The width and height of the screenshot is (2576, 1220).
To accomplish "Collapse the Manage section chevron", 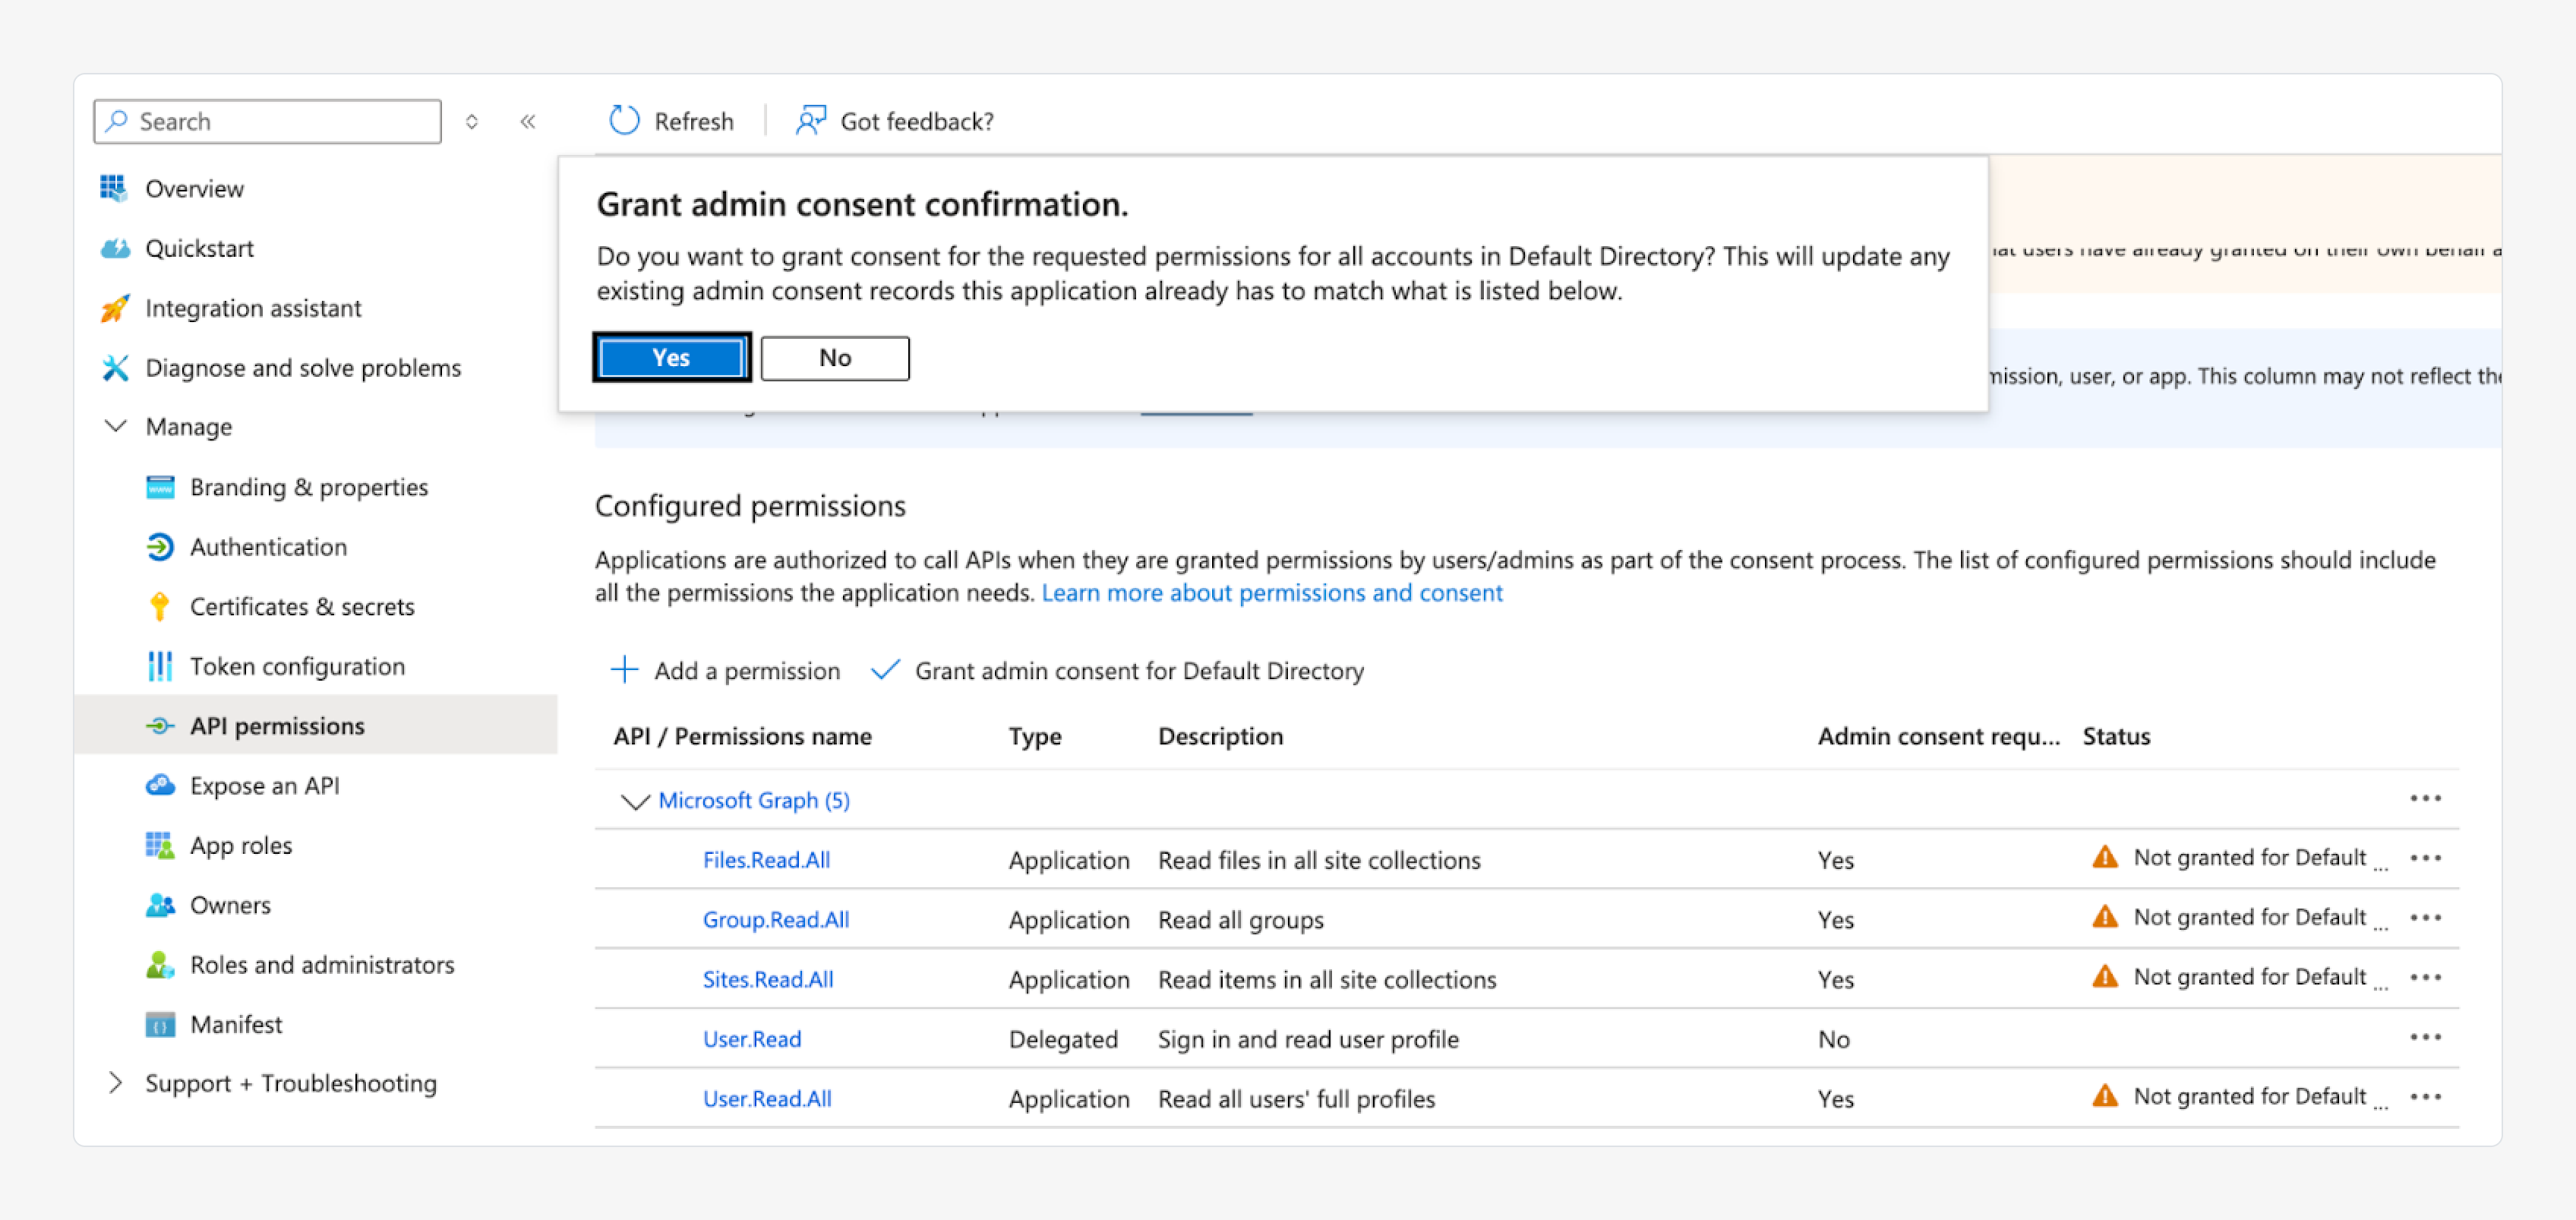I will coord(115,426).
